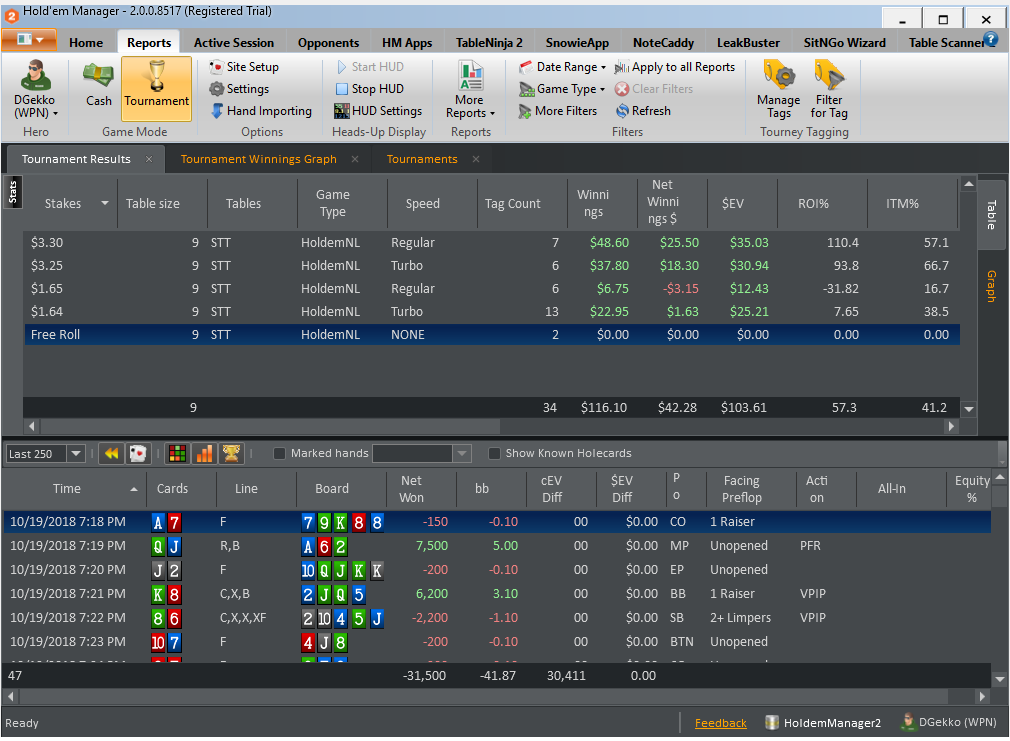Expand the Last 250 dropdown
Viewport: 1010px width, 741px height.
76,454
